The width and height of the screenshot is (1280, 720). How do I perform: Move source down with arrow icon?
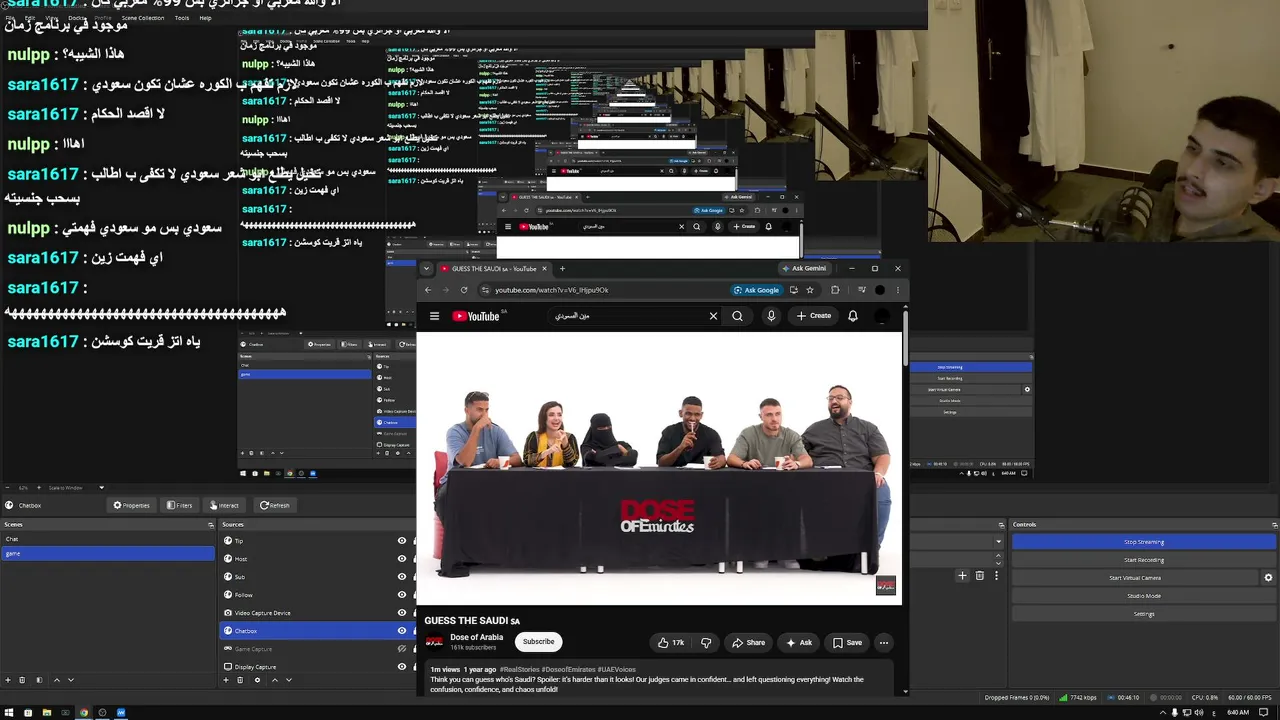289,680
